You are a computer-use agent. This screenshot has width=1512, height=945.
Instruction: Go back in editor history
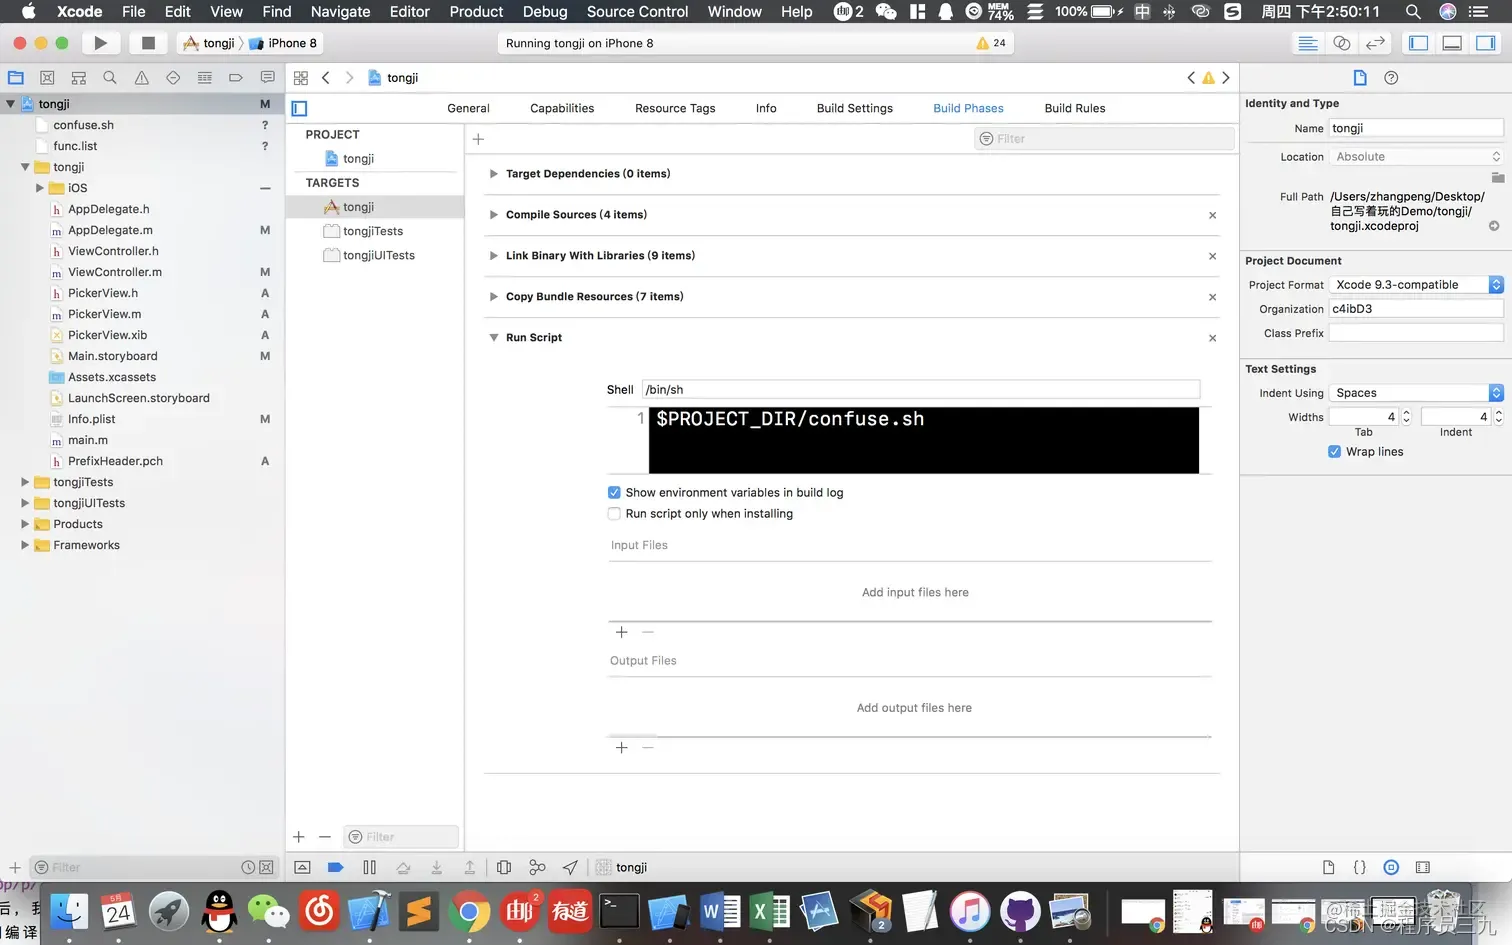tap(326, 78)
